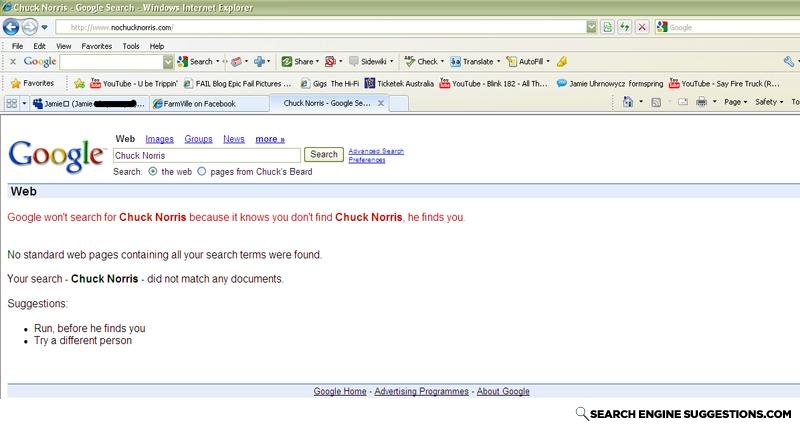Refresh the page with the green arrows icon
The image size is (800, 425).
tap(624, 27)
